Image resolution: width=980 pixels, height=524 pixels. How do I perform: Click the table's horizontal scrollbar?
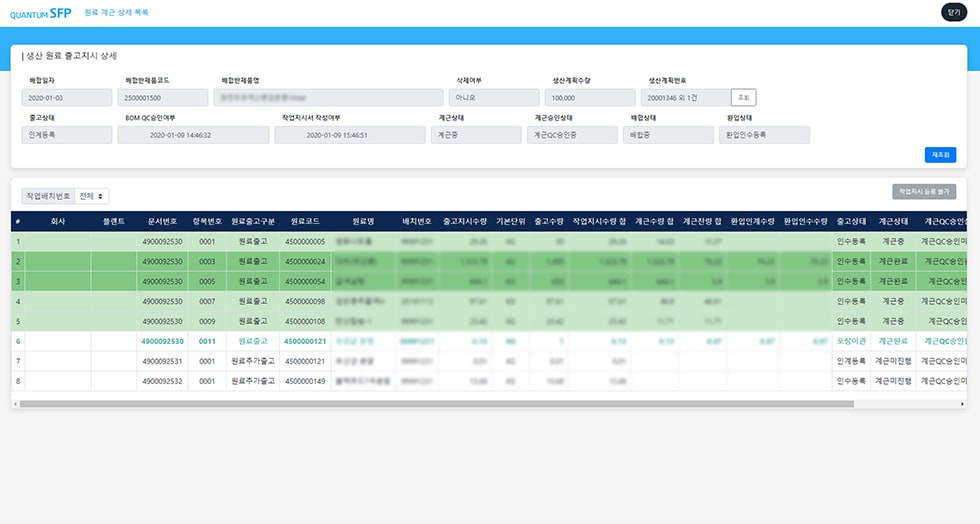(x=436, y=404)
